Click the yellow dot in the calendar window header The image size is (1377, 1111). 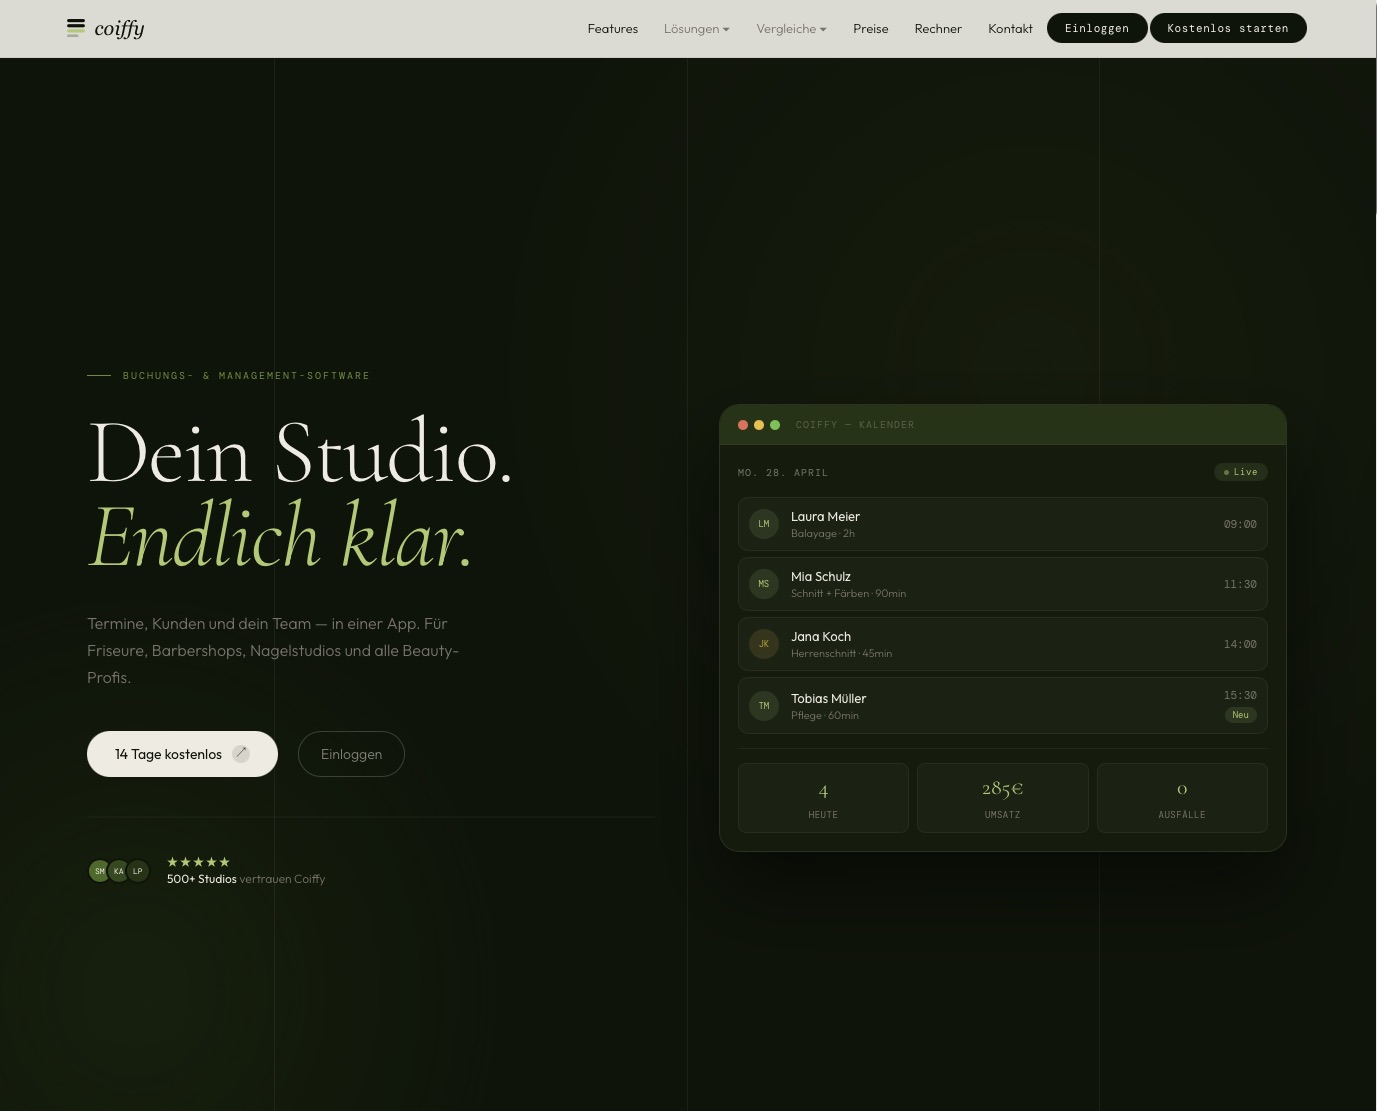pos(759,425)
